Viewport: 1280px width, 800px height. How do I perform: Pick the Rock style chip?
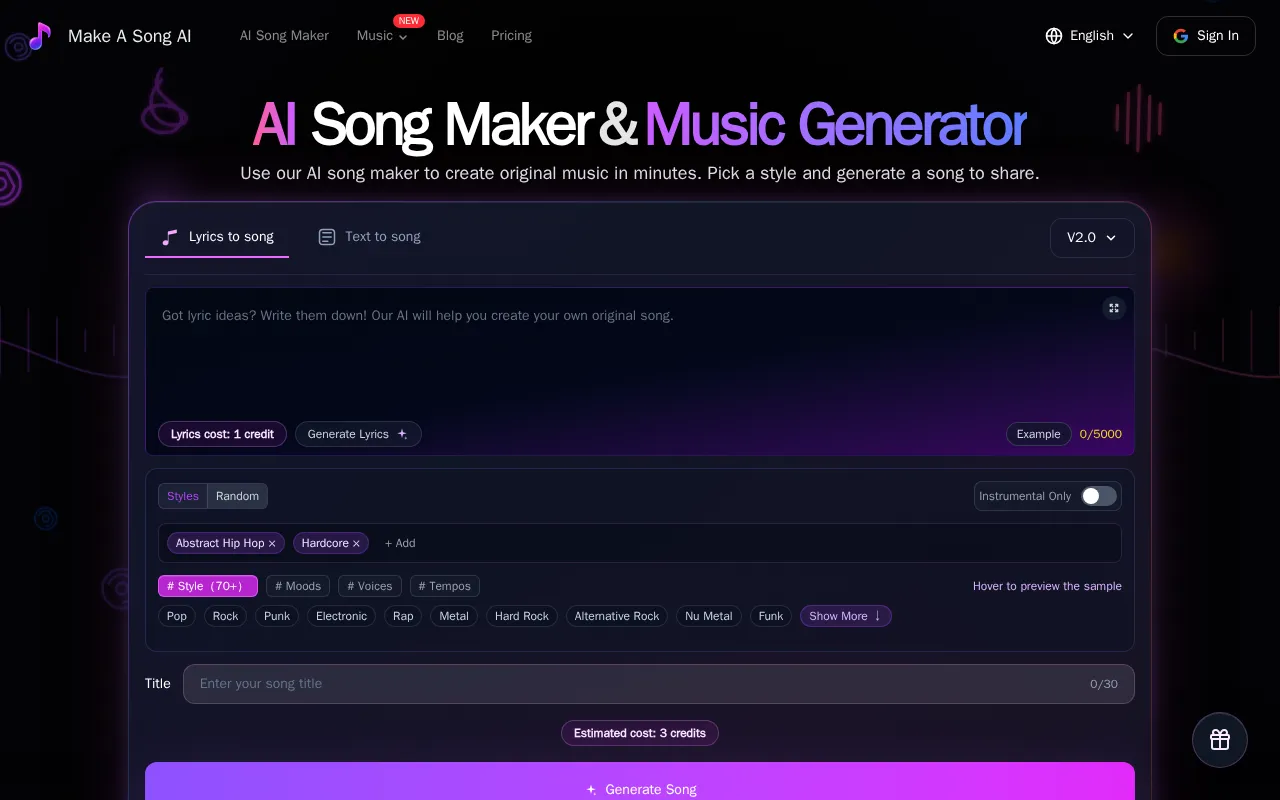coord(226,616)
